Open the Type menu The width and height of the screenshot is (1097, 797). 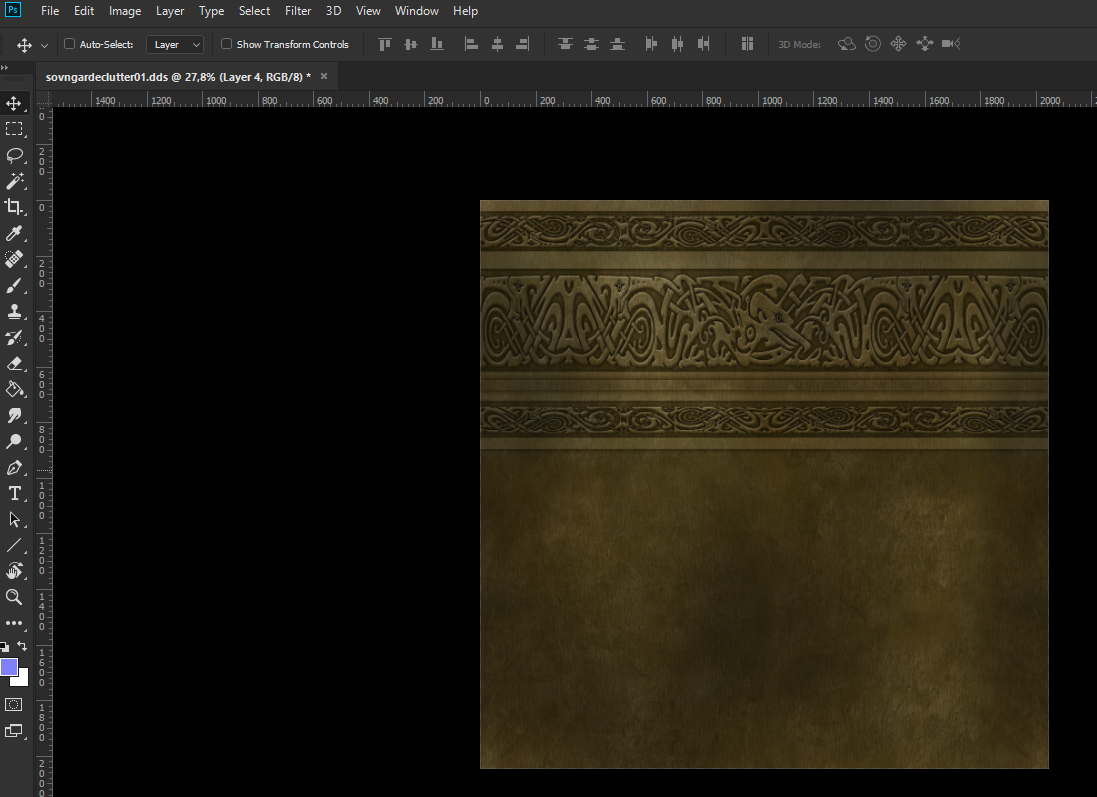click(x=211, y=10)
